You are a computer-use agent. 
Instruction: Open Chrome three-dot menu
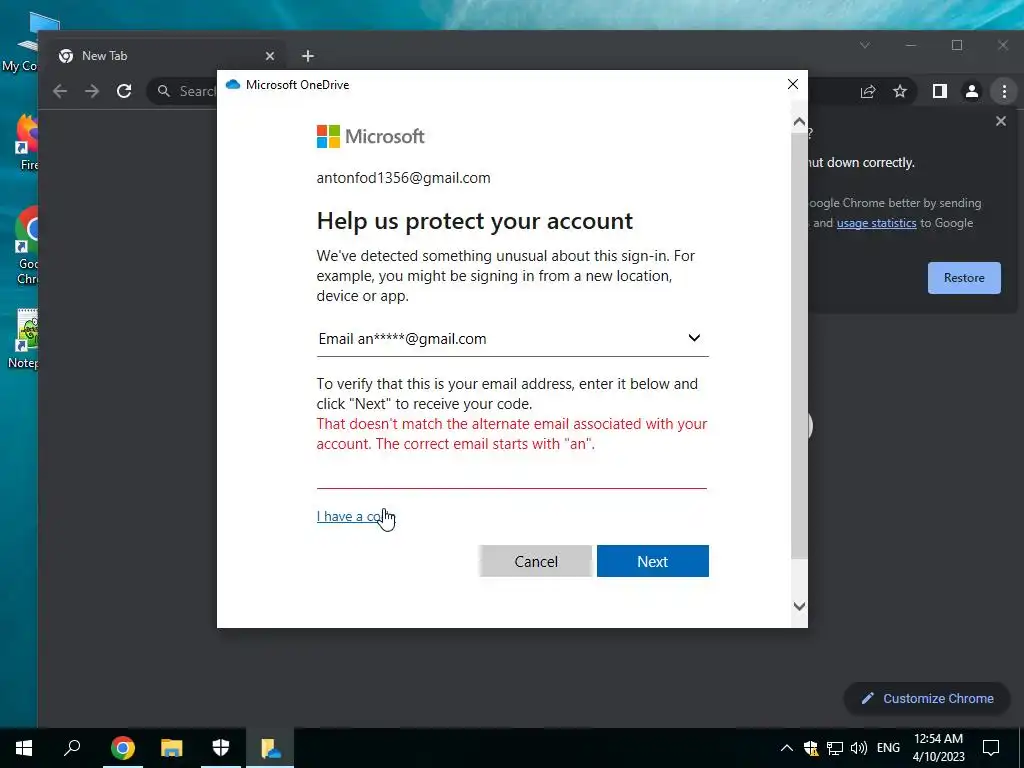click(x=1004, y=91)
